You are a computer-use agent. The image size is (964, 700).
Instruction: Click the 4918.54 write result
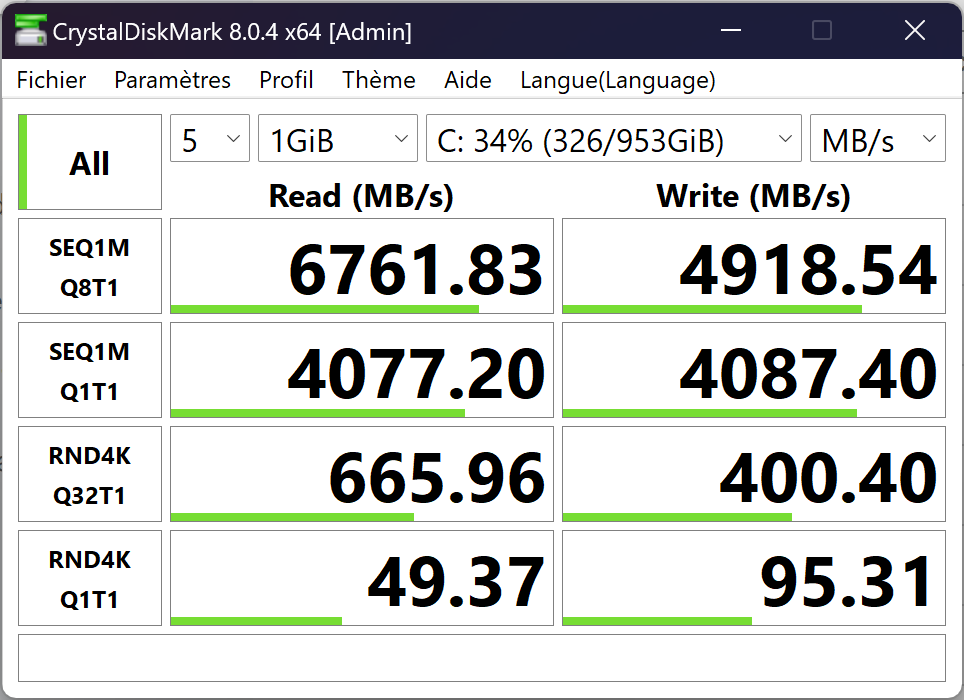754,266
